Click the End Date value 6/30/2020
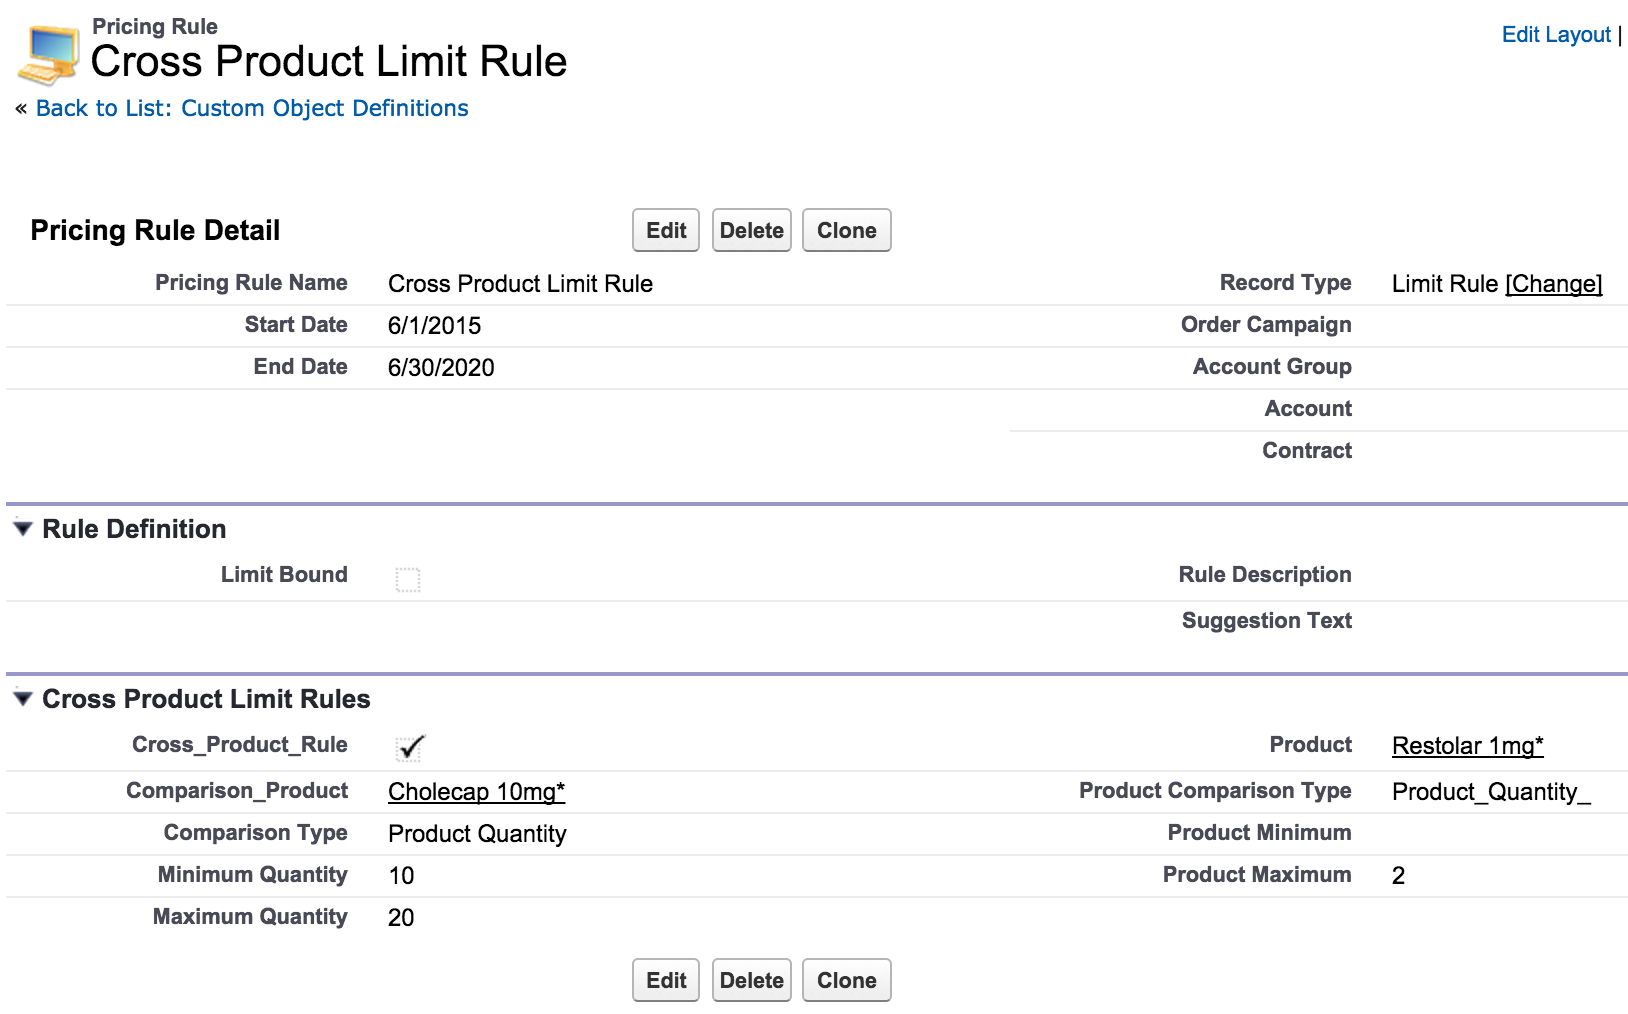The image size is (1628, 1014). coord(441,368)
